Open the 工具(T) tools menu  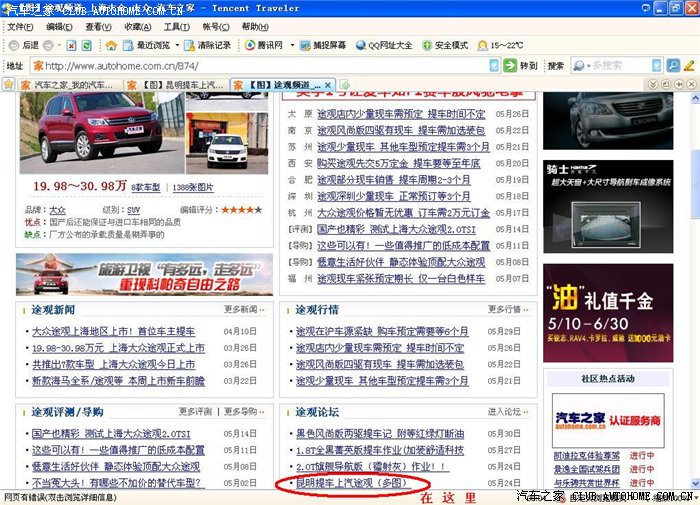[x=176, y=27]
